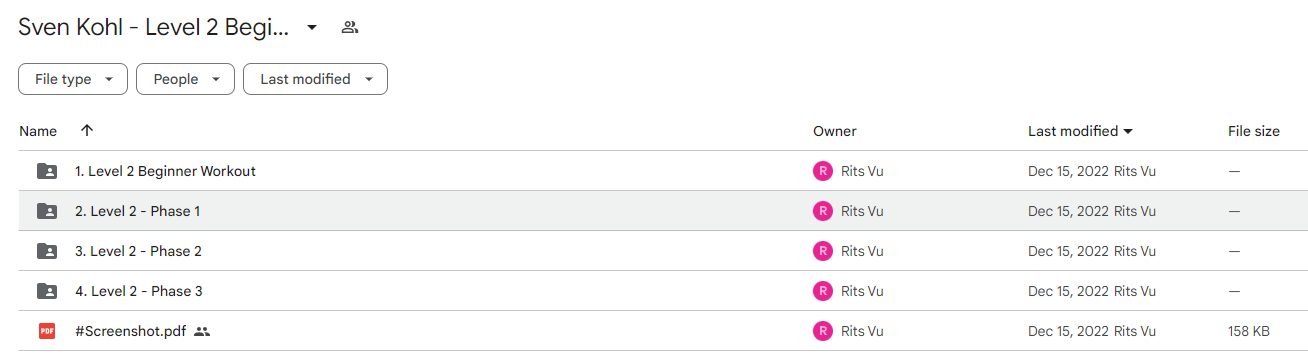
Task: Open the People filter dropdown
Action: coord(185,79)
